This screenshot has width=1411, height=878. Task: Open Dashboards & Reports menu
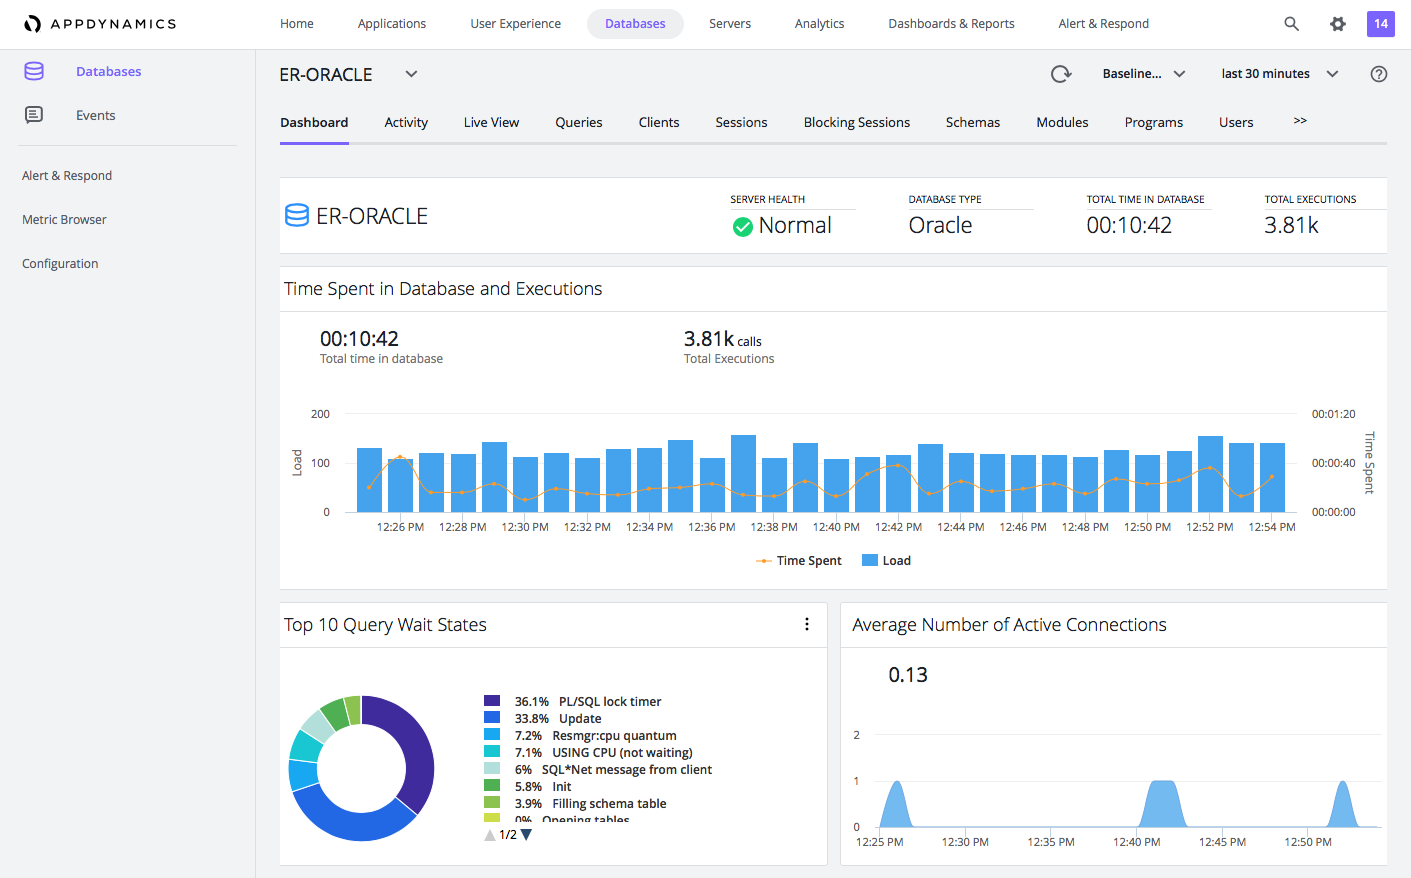951,24
